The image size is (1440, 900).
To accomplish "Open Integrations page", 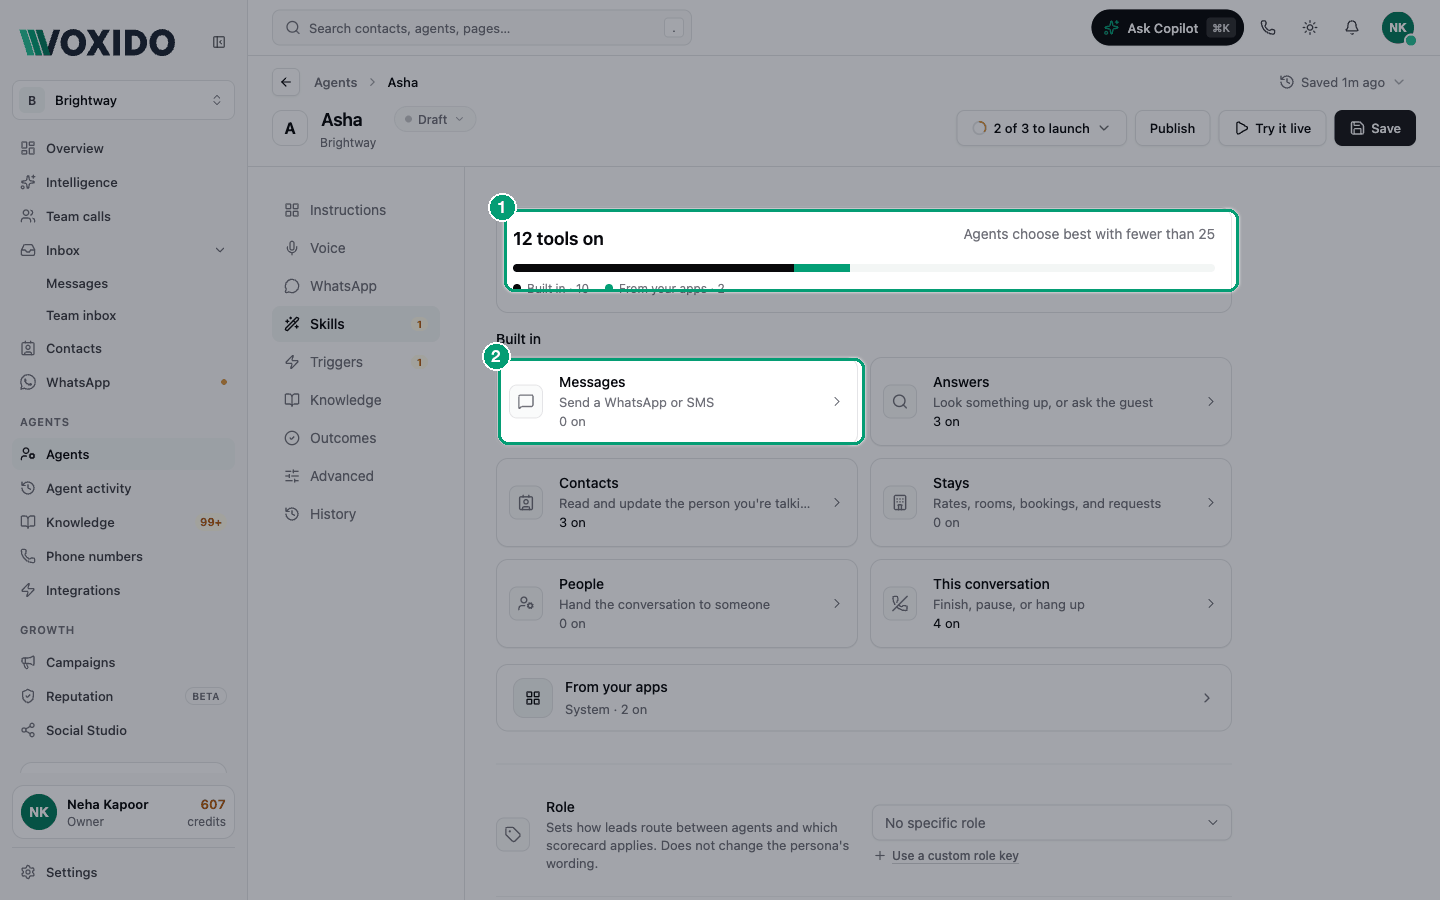I will (x=123, y=590).
